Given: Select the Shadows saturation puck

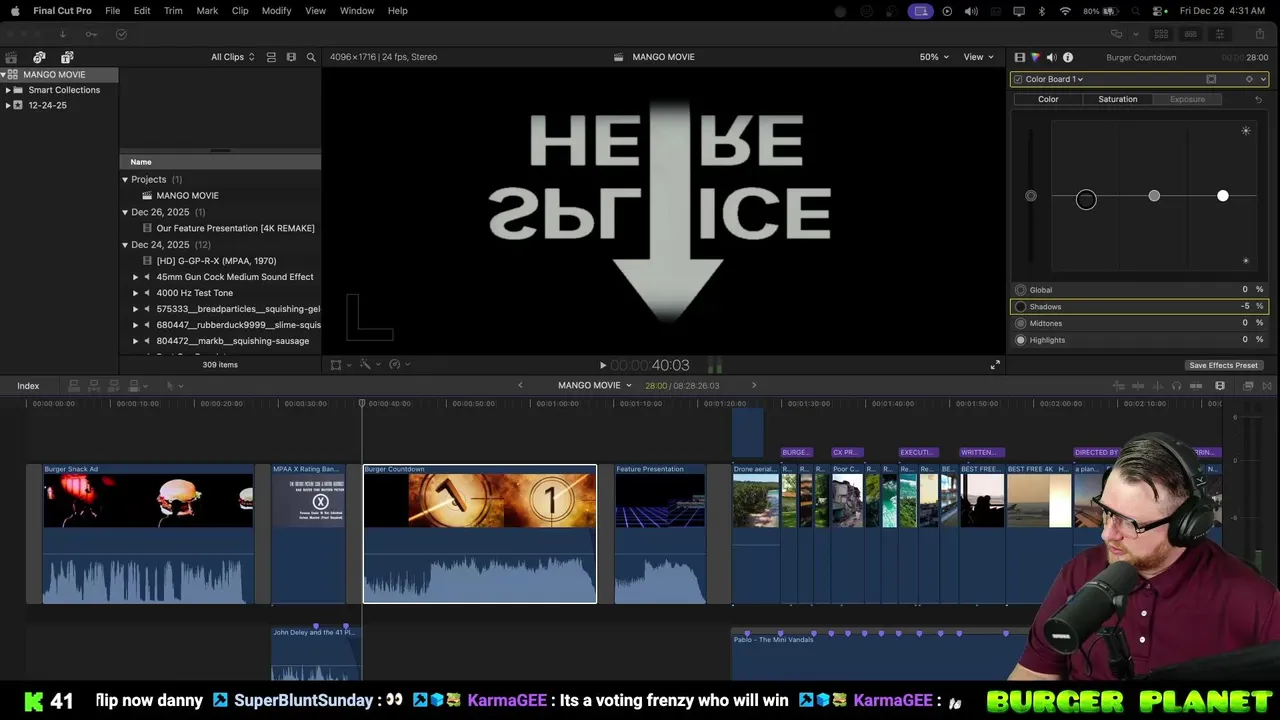Looking at the screenshot, I should (x=1086, y=200).
